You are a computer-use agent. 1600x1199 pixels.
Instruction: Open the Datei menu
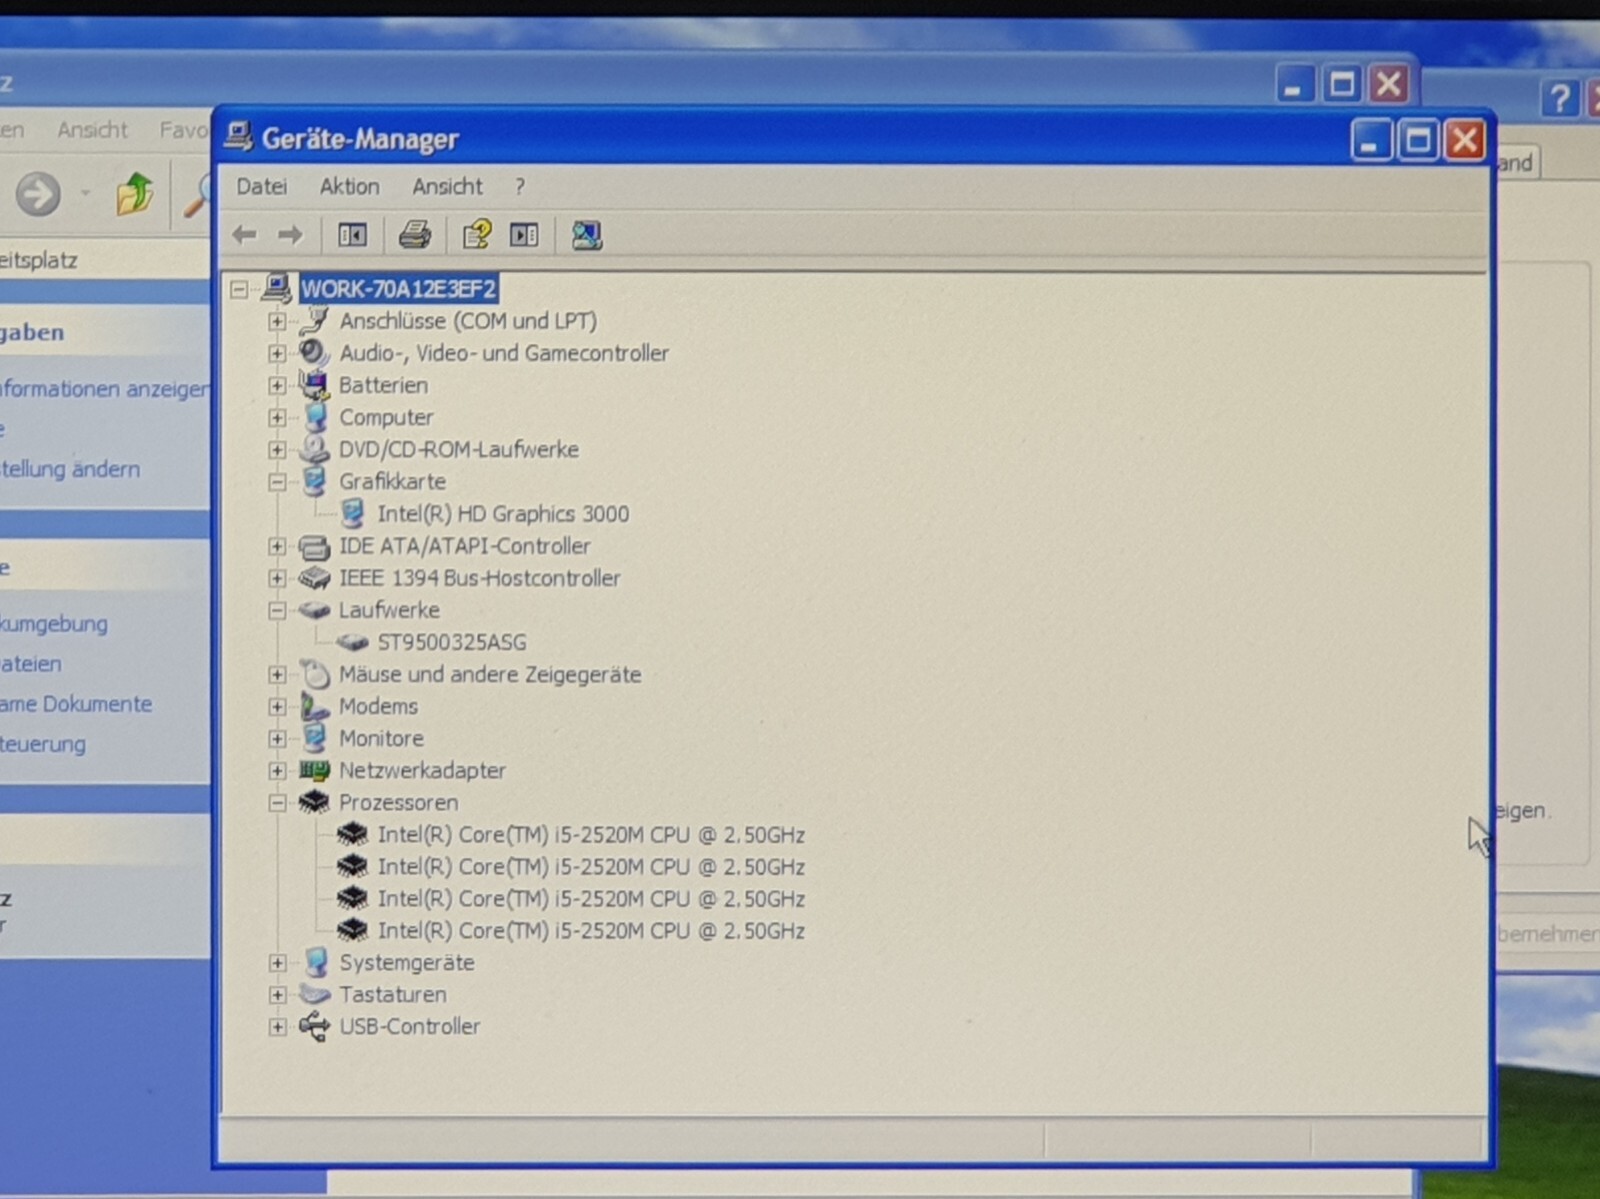pos(261,186)
